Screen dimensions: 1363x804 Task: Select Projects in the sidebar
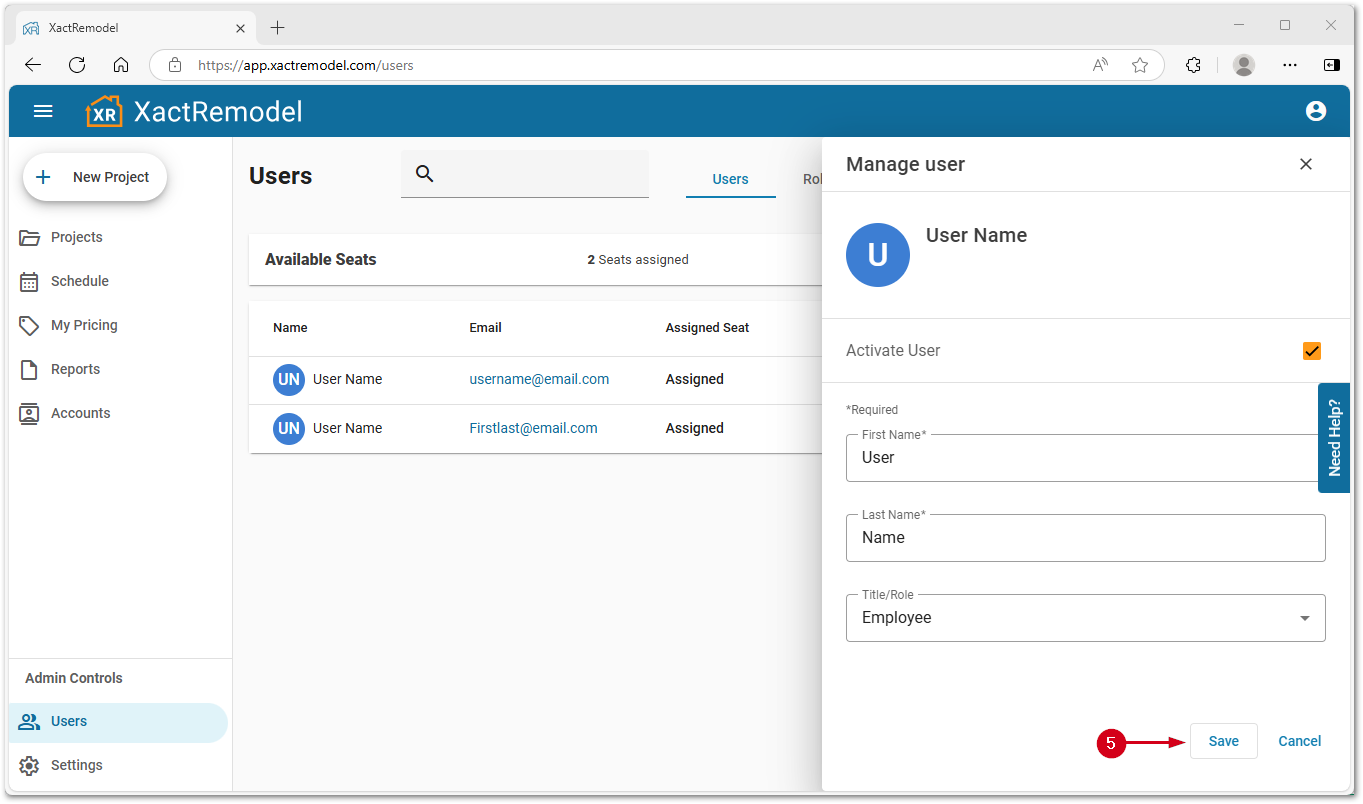76,237
